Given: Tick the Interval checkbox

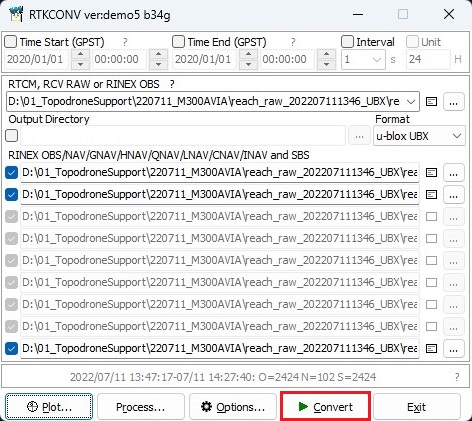Looking at the screenshot, I should coord(347,42).
